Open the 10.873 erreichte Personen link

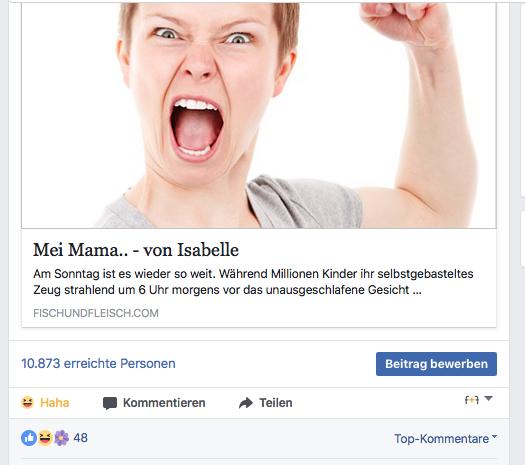tap(98, 364)
